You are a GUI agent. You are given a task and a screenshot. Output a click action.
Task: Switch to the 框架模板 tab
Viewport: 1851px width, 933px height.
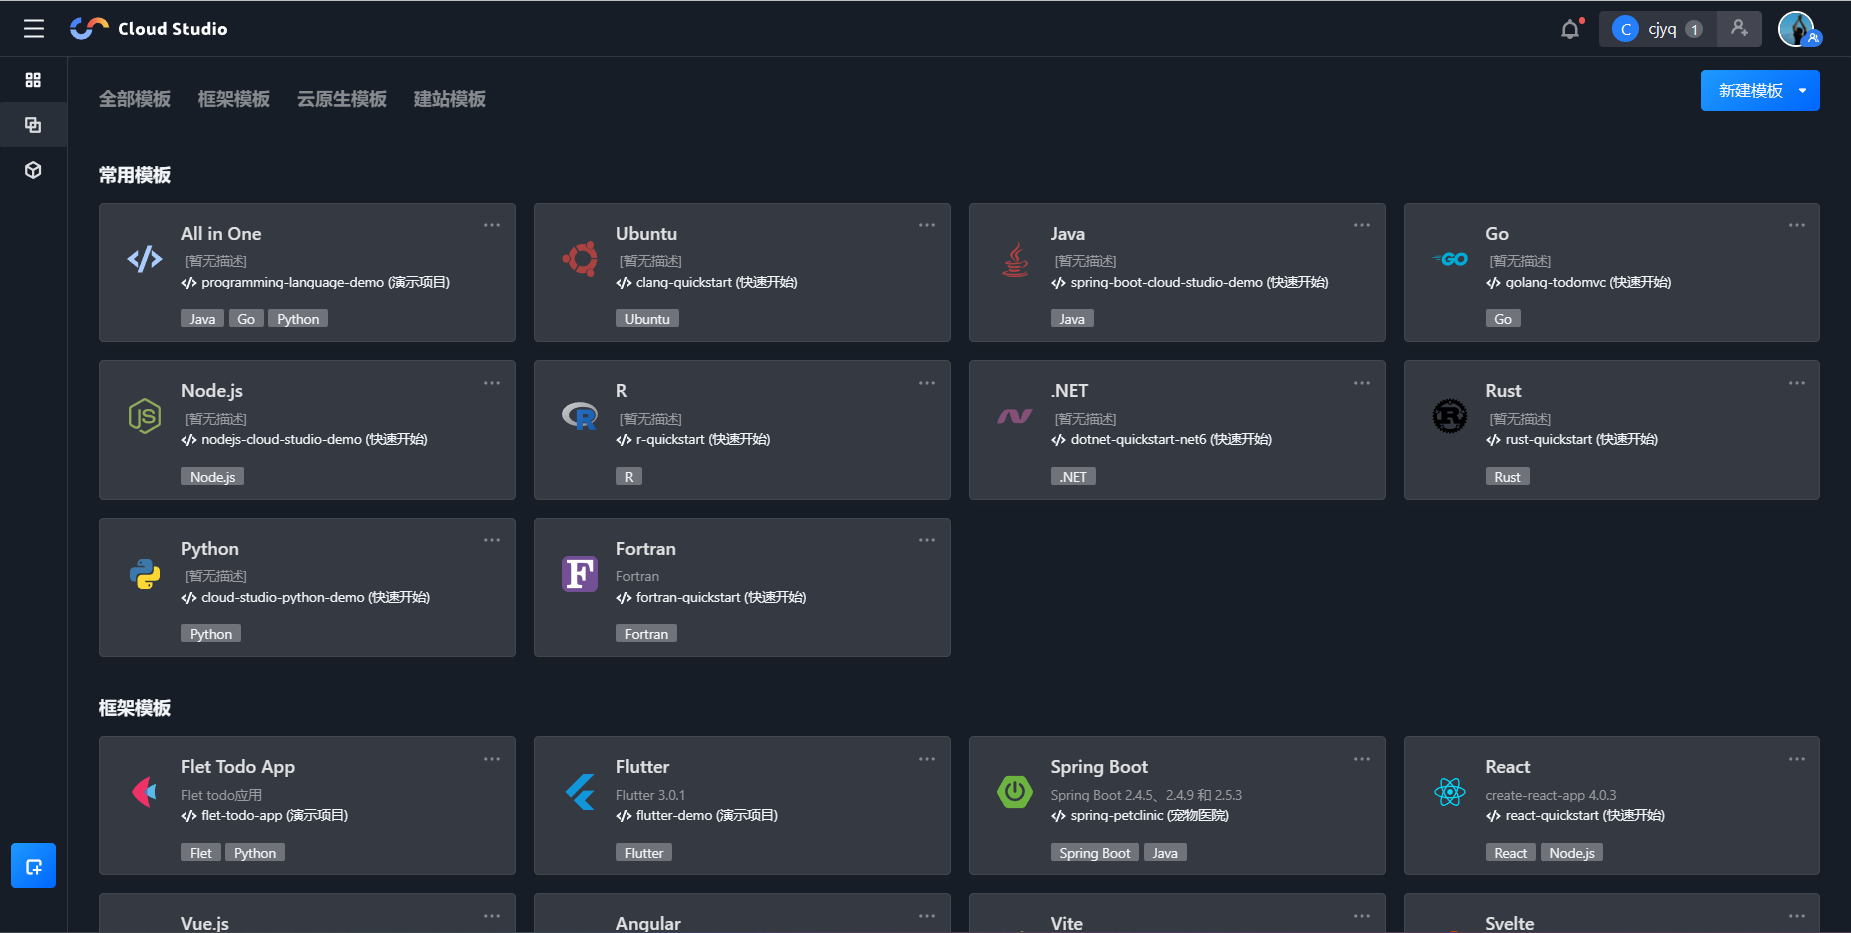tap(234, 99)
